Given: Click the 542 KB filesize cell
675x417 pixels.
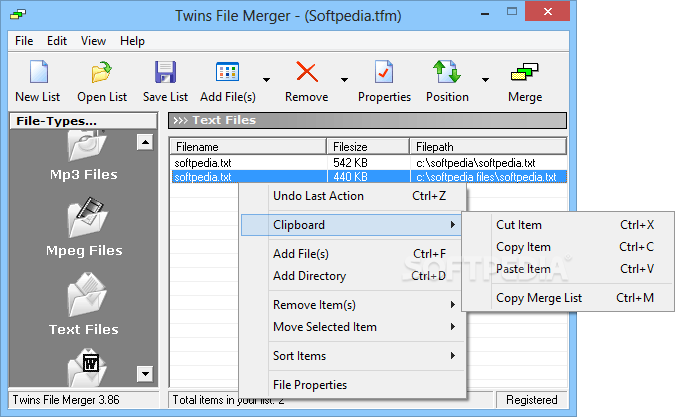Looking at the screenshot, I should click(350, 163).
